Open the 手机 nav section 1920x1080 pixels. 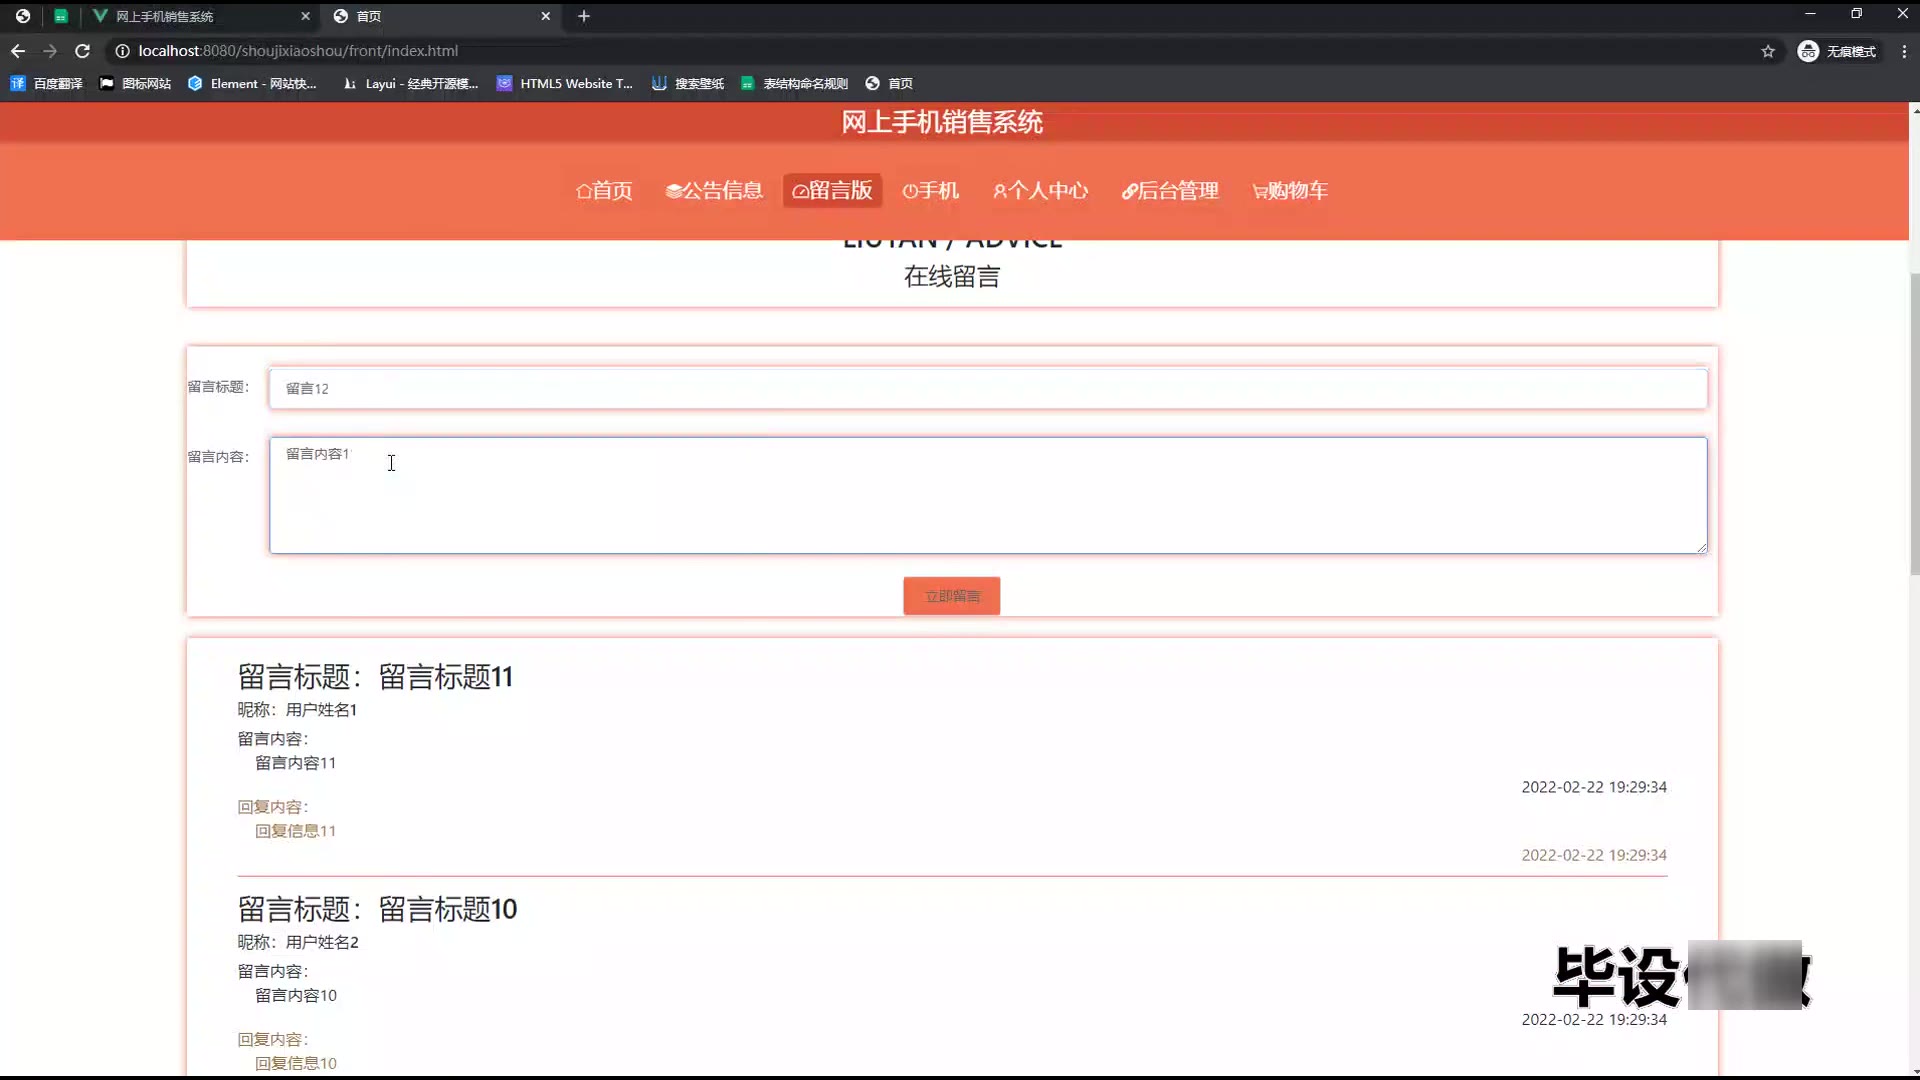[x=930, y=191]
